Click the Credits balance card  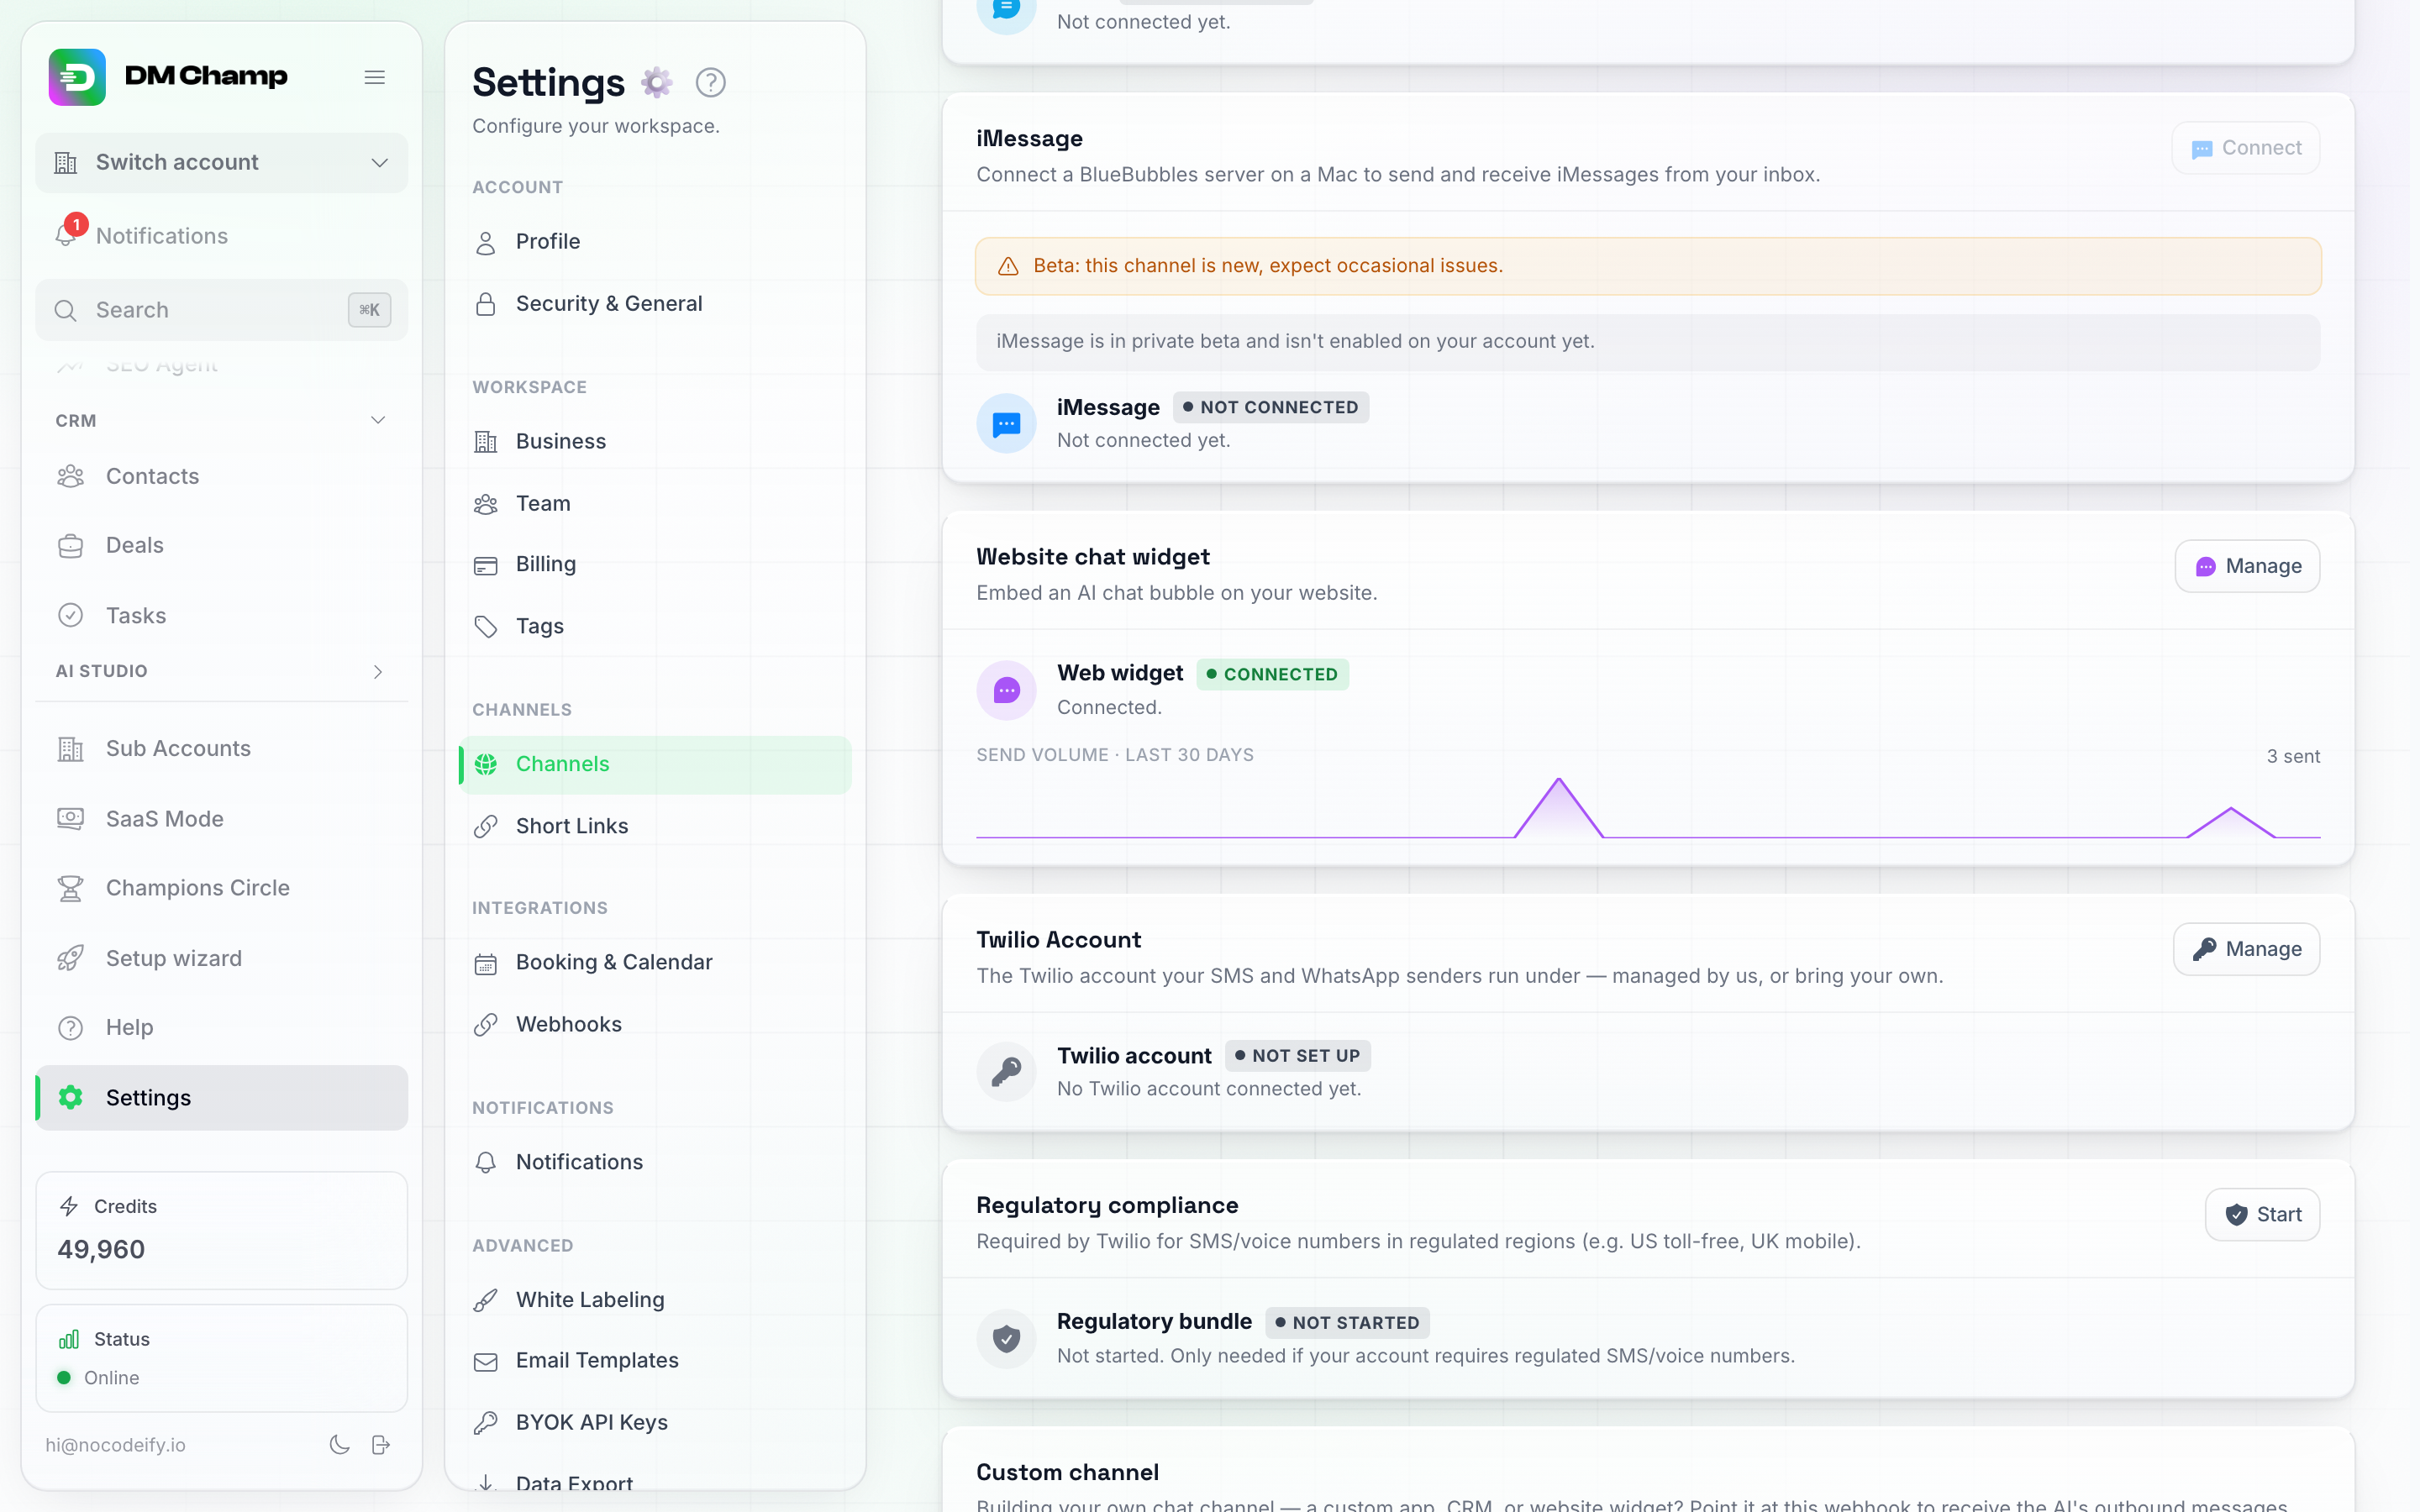pyautogui.click(x=222, y=1231)
